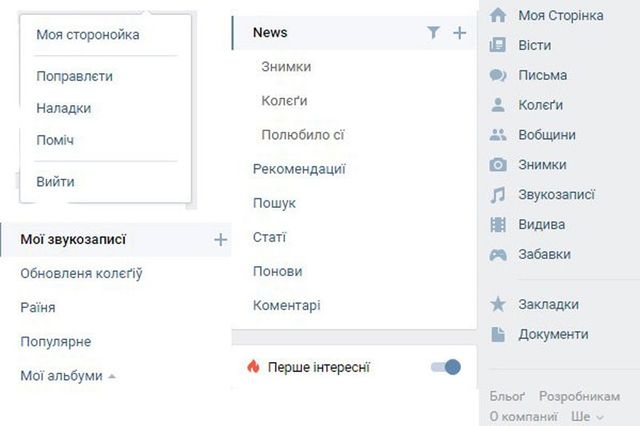
Task: Open the groups icon next to Вобщини
Action: pyautogui.click(x=498, y=135)
